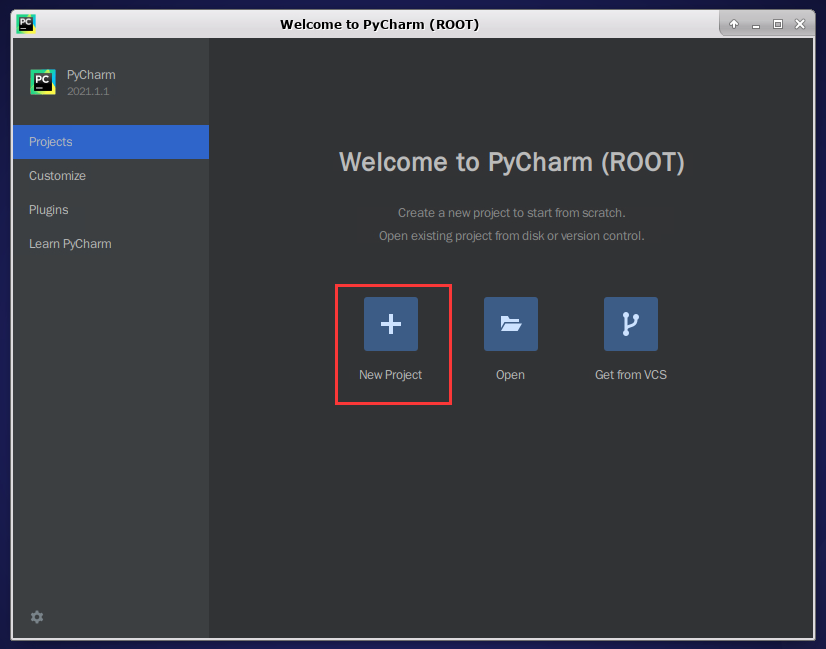This screenshot has height=649, width=826.
Task: Switch to the Customize tab
Action: 111,175
